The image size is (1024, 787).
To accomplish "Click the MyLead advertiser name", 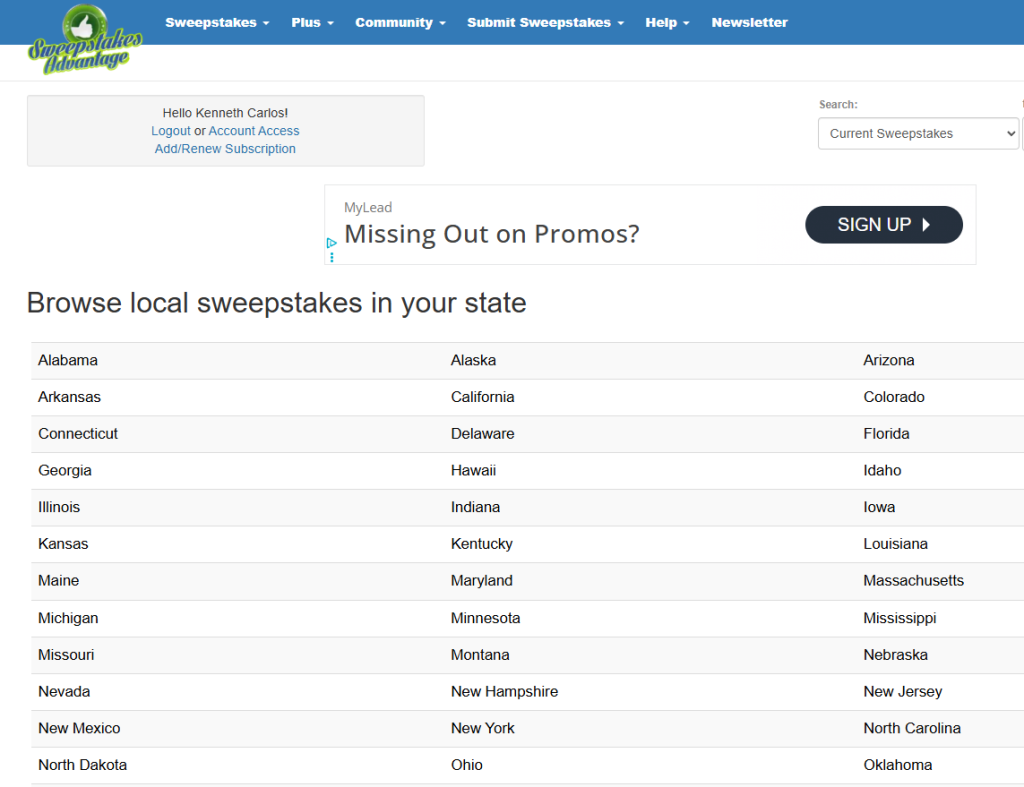I will (367, 207).
